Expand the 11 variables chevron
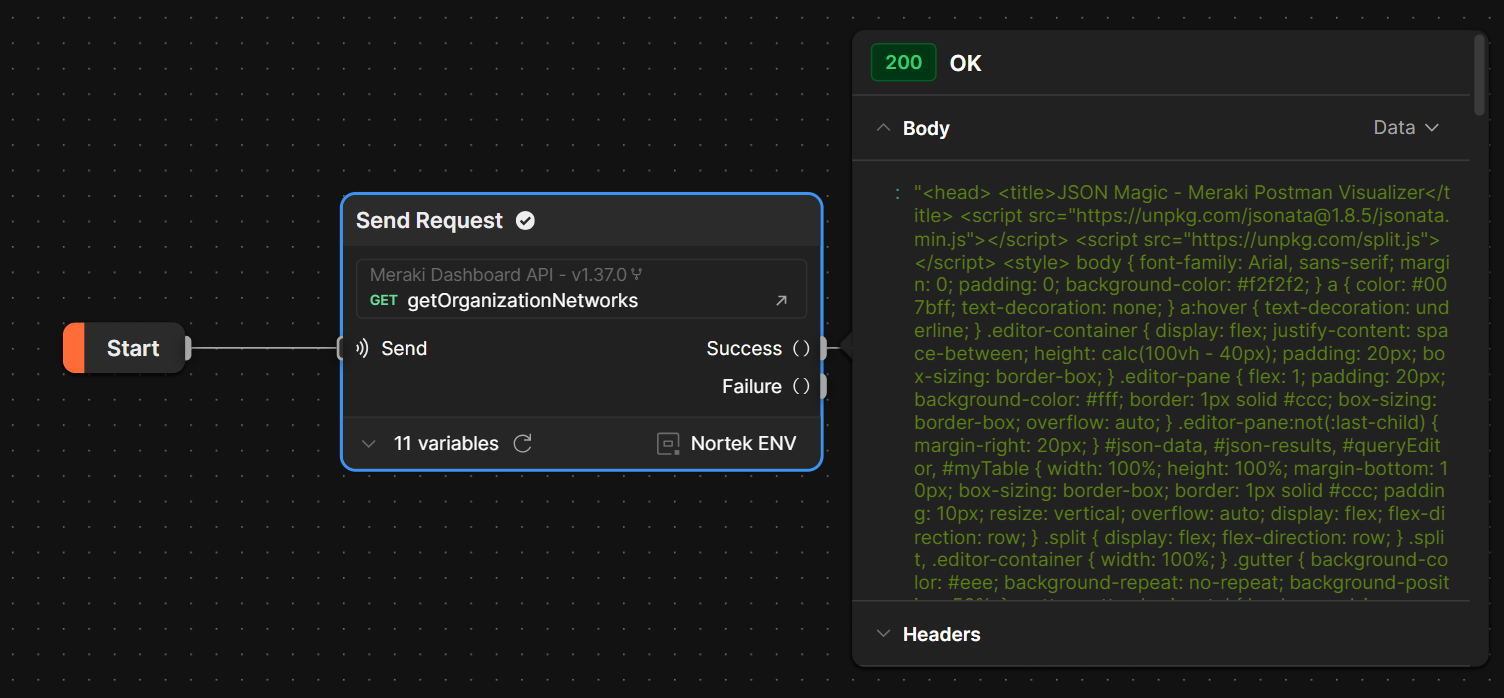 point(369,443)
